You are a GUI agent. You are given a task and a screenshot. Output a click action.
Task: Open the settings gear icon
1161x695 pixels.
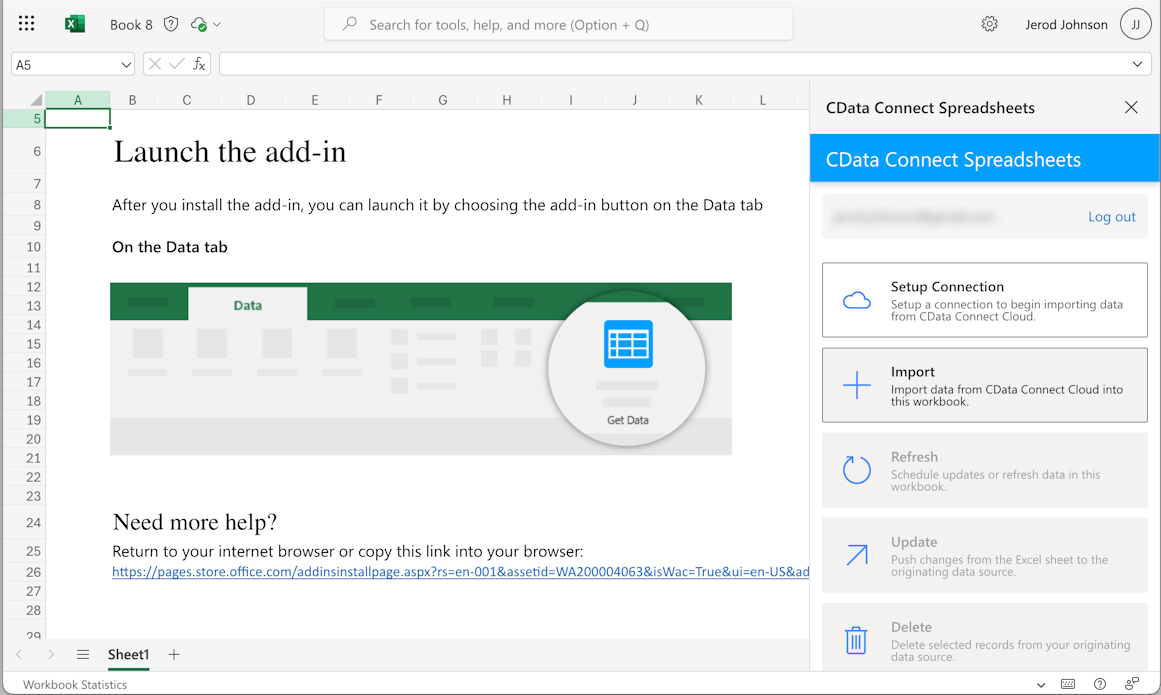(989, 24)
